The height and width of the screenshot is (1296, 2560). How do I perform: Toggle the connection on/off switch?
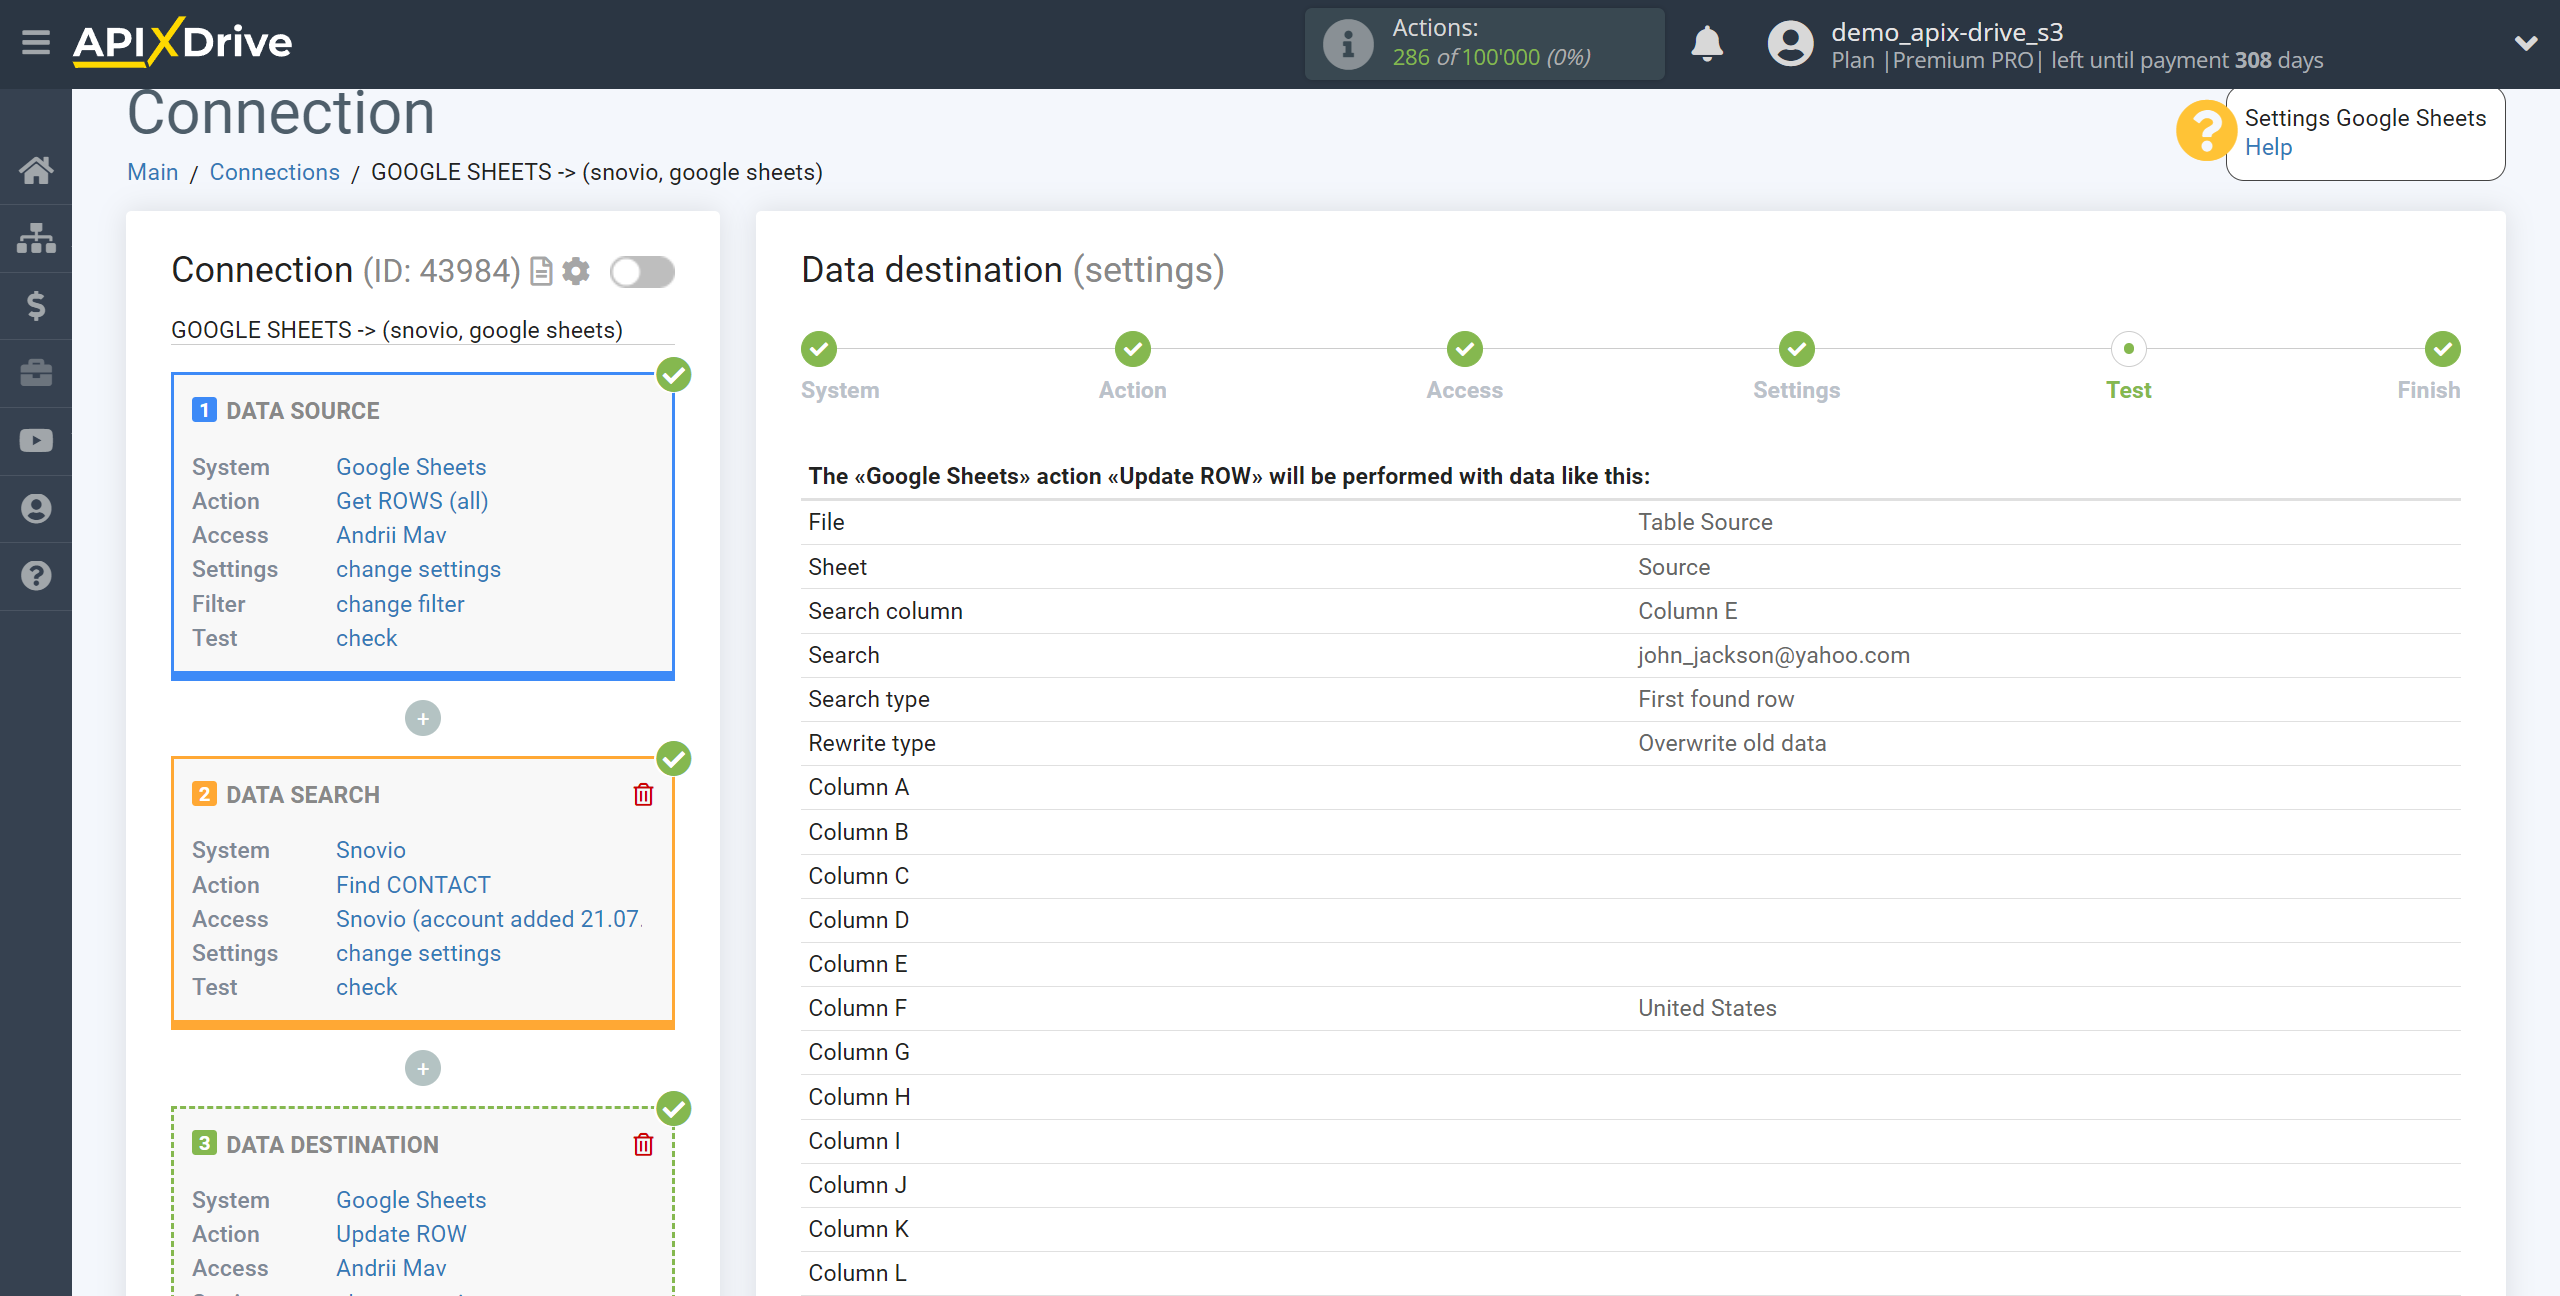pyautogui.click(x=643, y=271)
